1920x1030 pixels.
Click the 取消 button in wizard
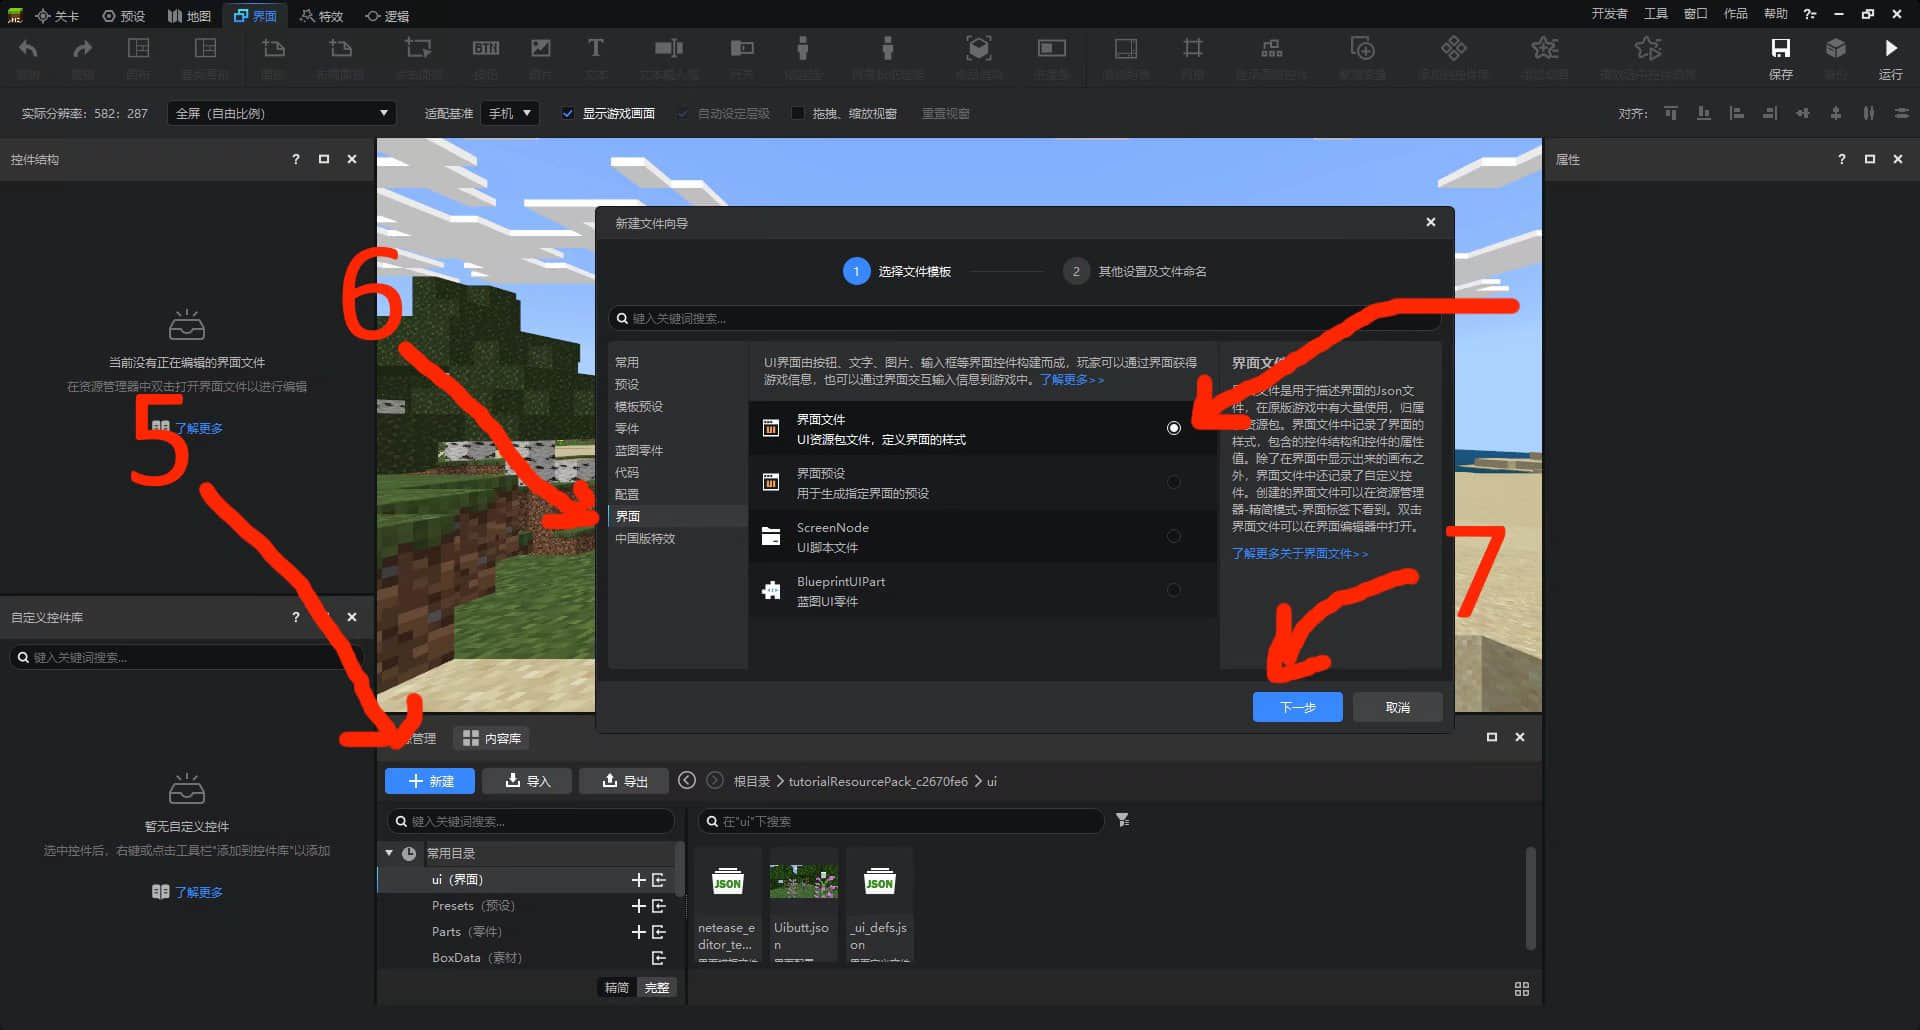pos(1397,707)
